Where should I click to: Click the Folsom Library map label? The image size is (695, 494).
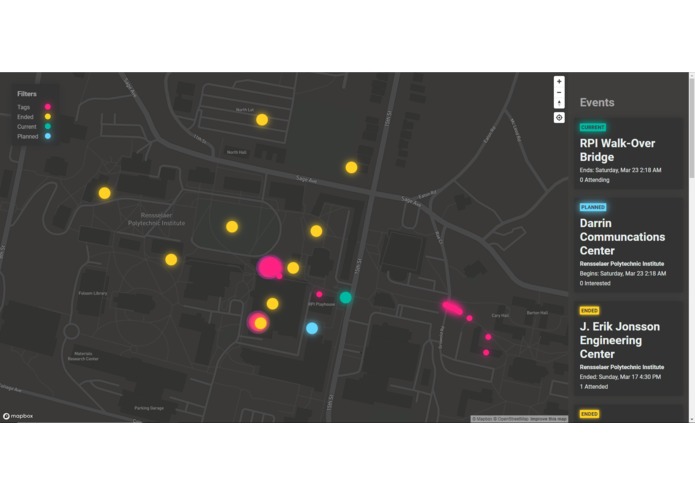pyautogui.click(x=93, y=293)
